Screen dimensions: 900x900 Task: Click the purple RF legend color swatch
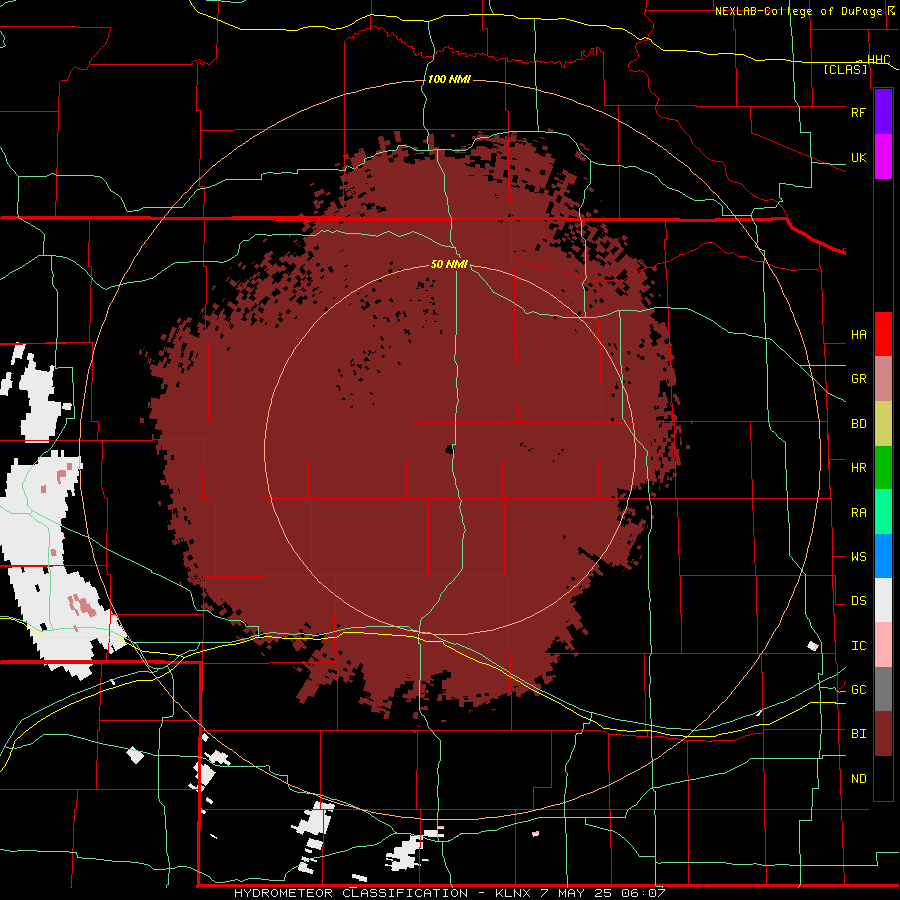(883, 112)
